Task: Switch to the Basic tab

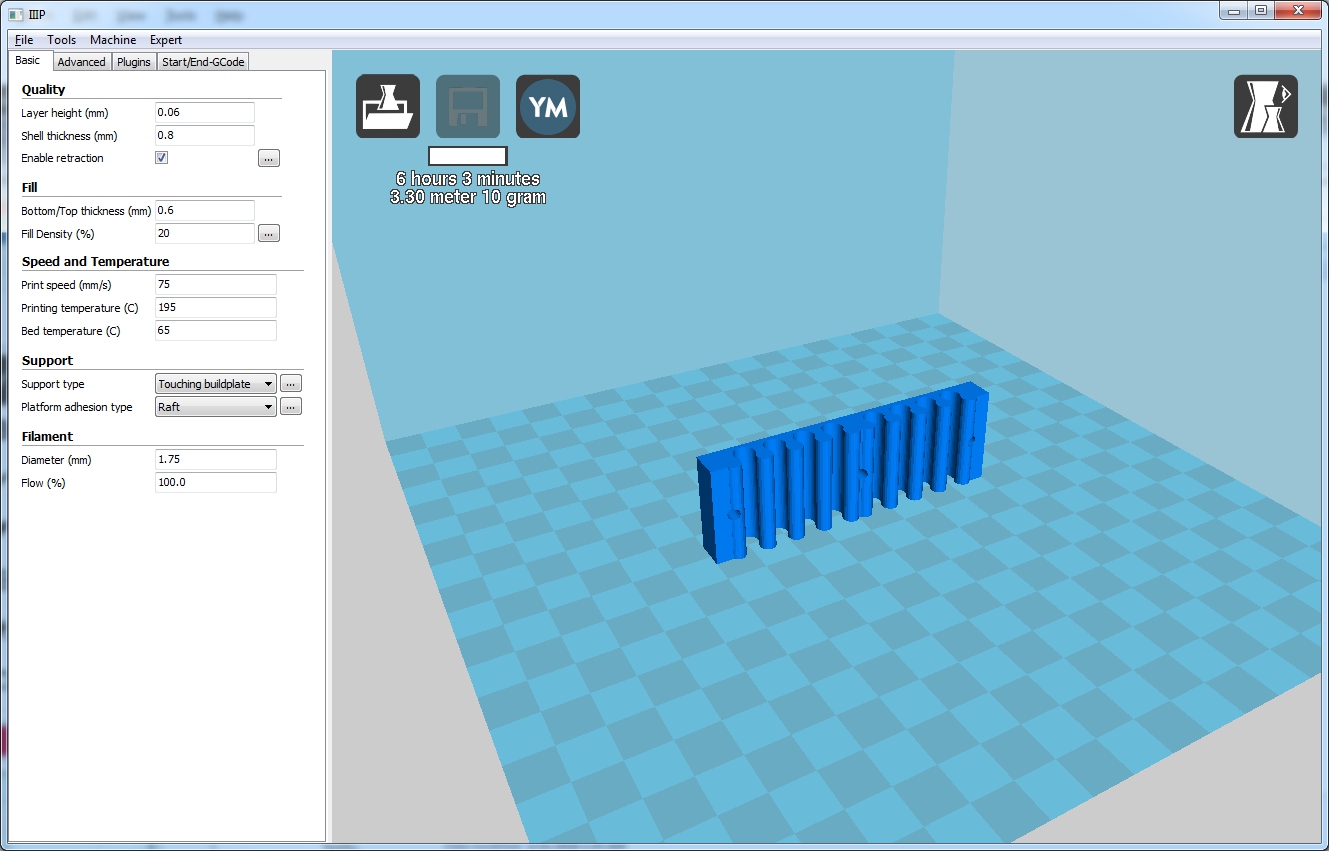Action: point(28,61)
